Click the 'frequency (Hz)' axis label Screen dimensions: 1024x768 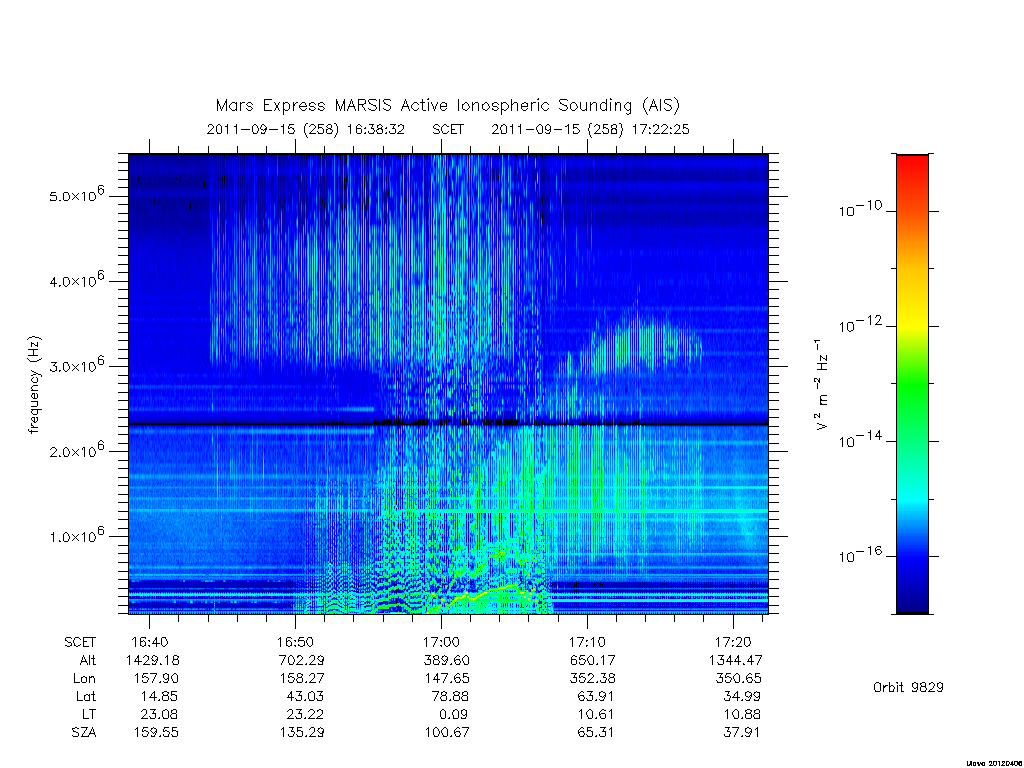35,385
